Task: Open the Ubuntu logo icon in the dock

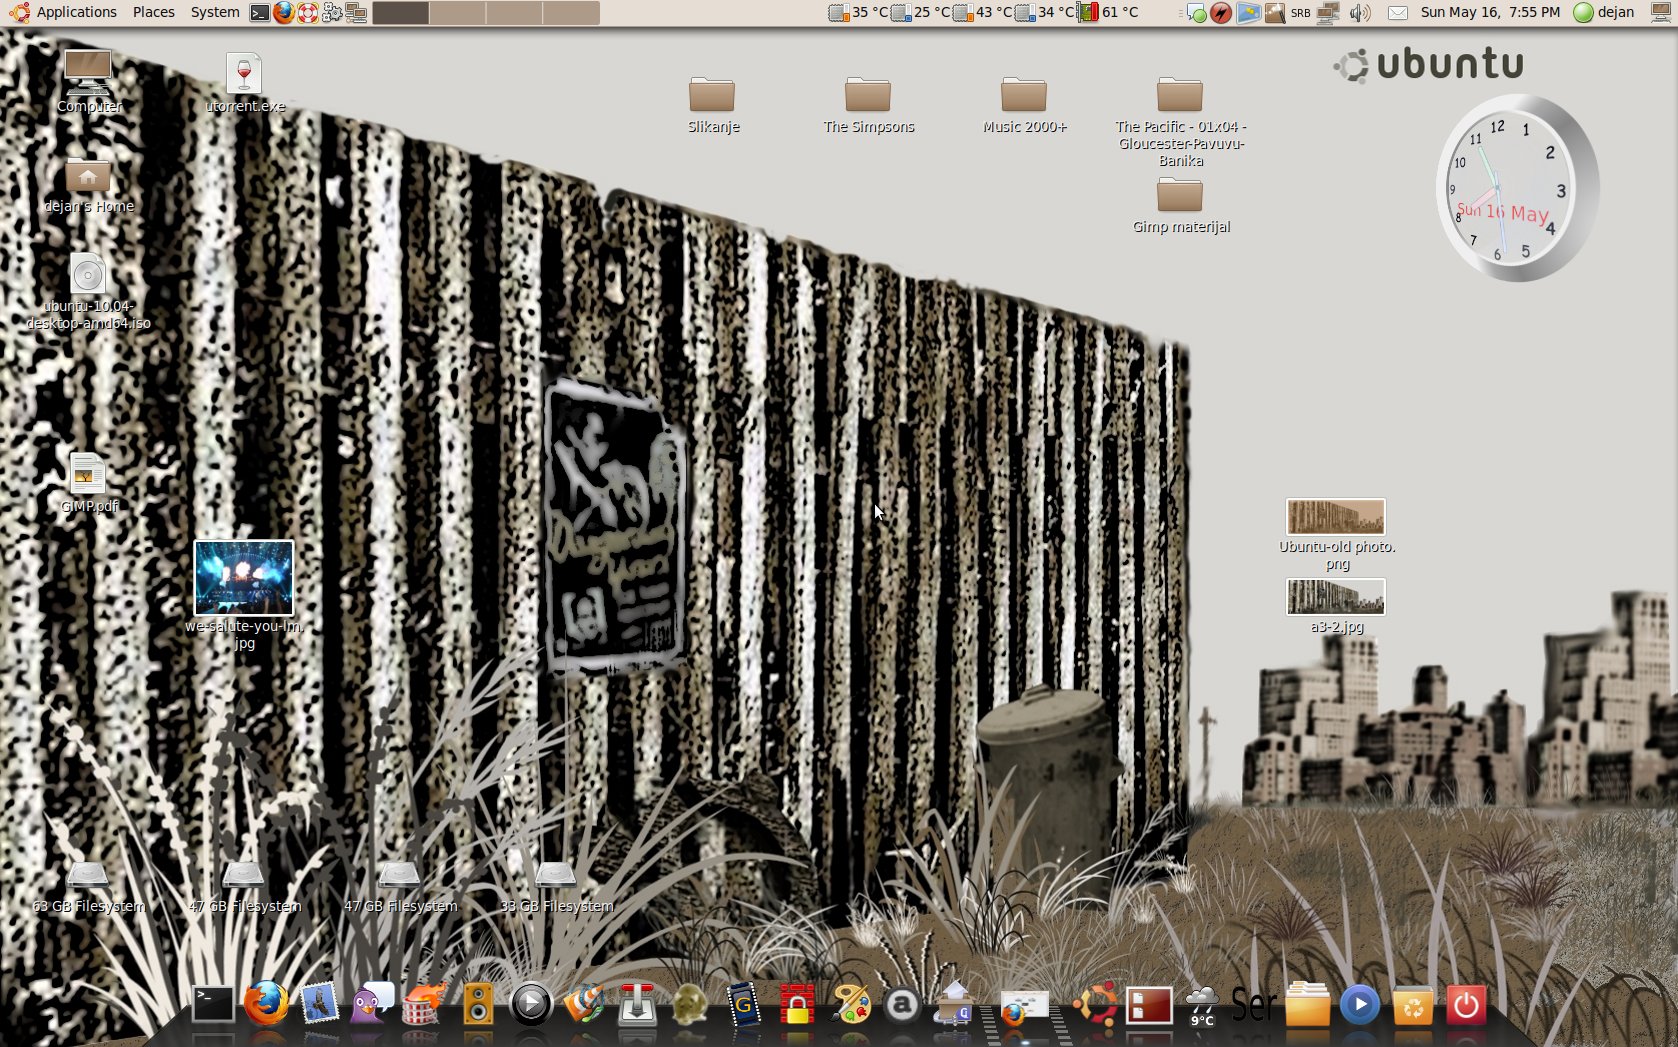Action: tap(1096, 1004)
